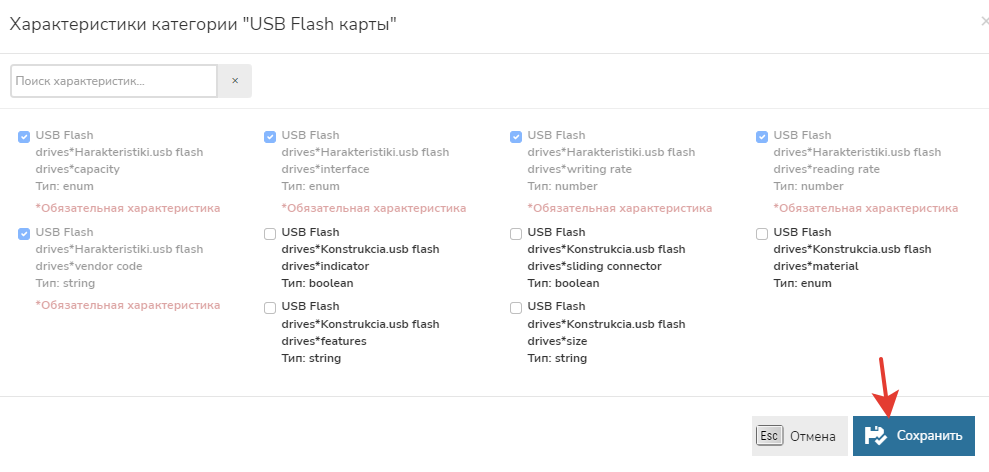Image resolution: width=989 pixels, height=472 pixels.
Task: Enable the size characteristic checkbox
Action: (x=516, y=308)
